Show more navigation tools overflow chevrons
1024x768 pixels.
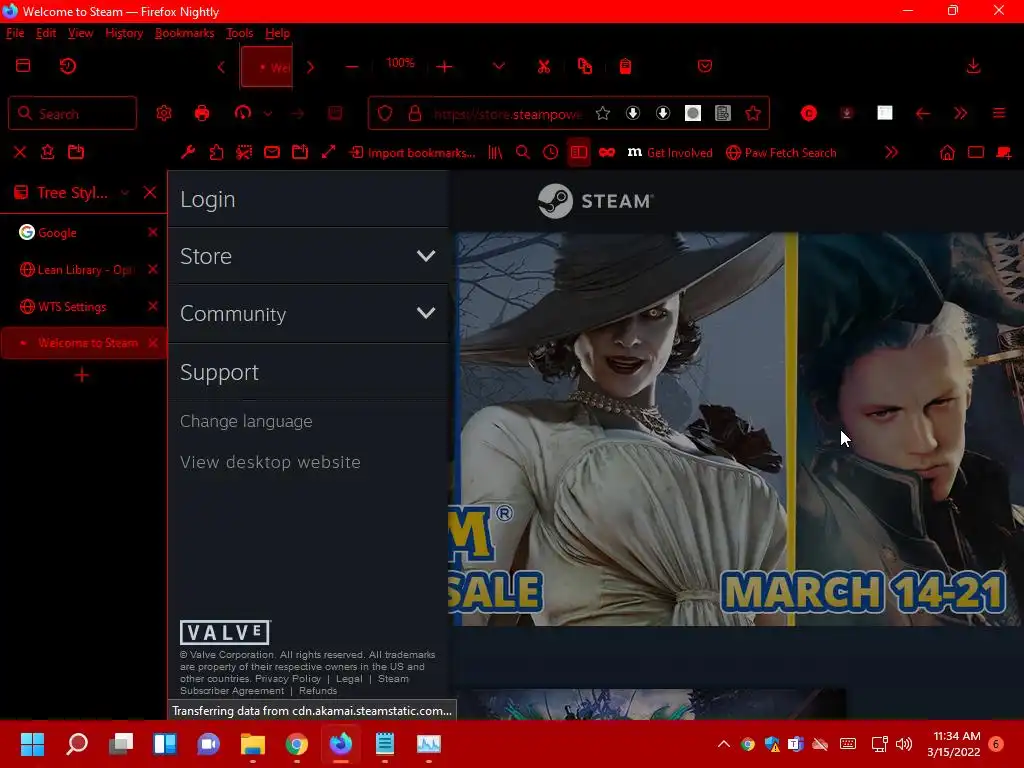click(x=960, y=113)
